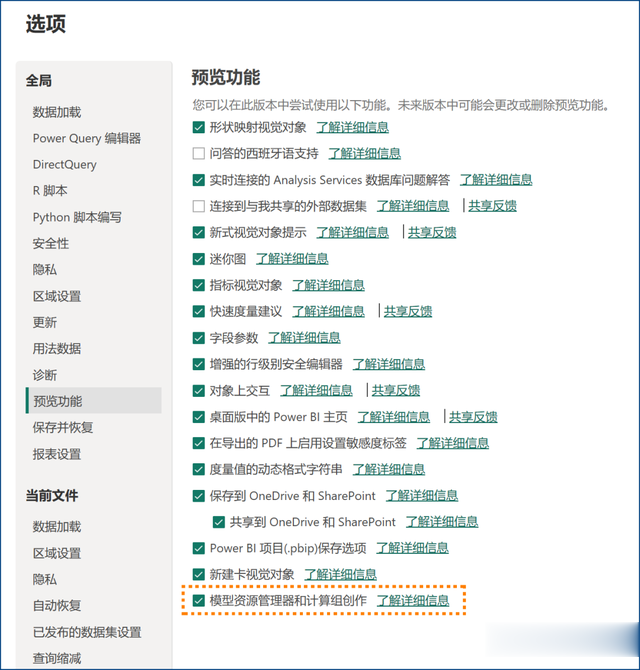Click 共享反馈 for 快速度量建议

click(408, 311)
